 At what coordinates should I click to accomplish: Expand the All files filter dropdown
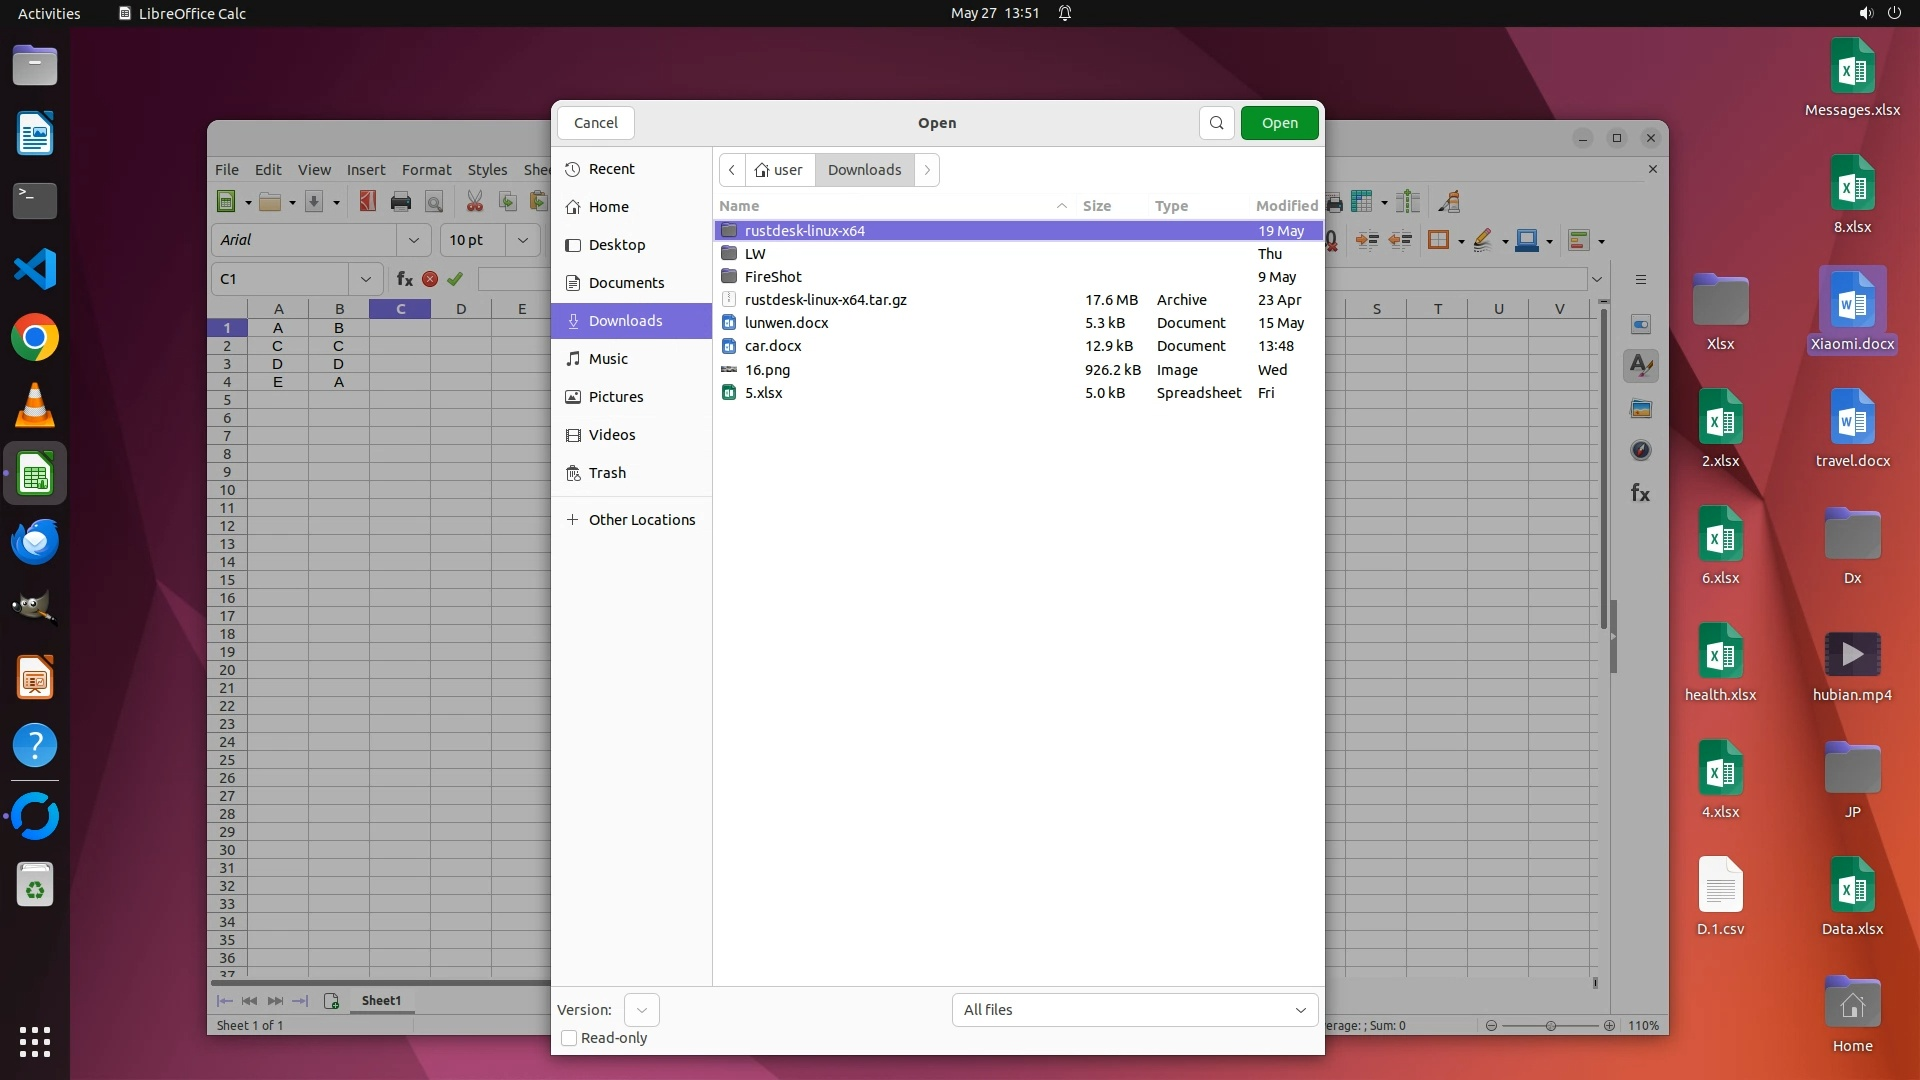pyautogui.click(x=1134, y=1010)
